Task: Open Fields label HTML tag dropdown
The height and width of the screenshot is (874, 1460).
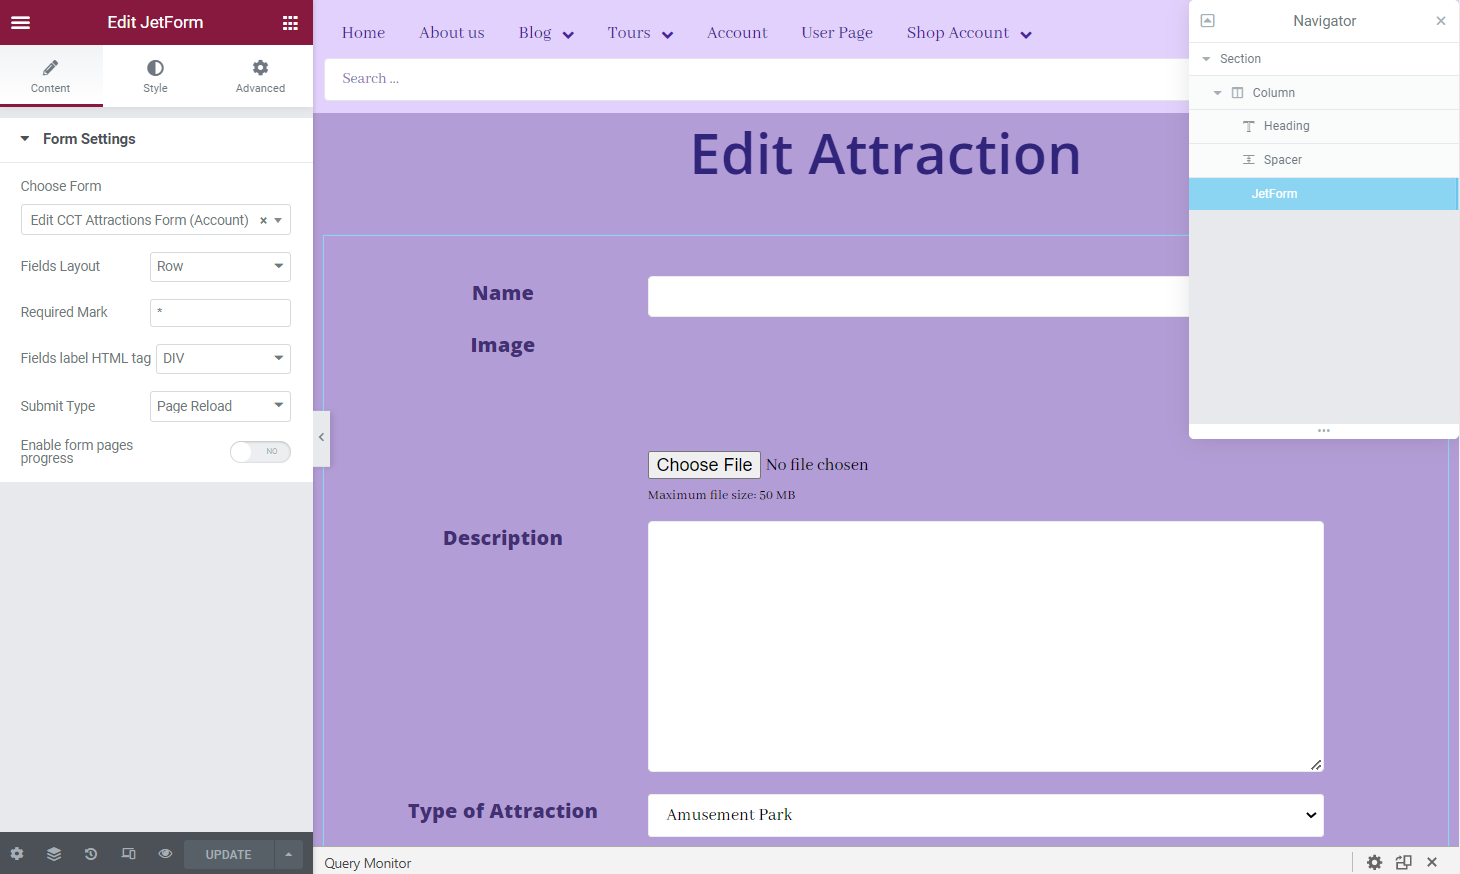Action: coord(223,359)
